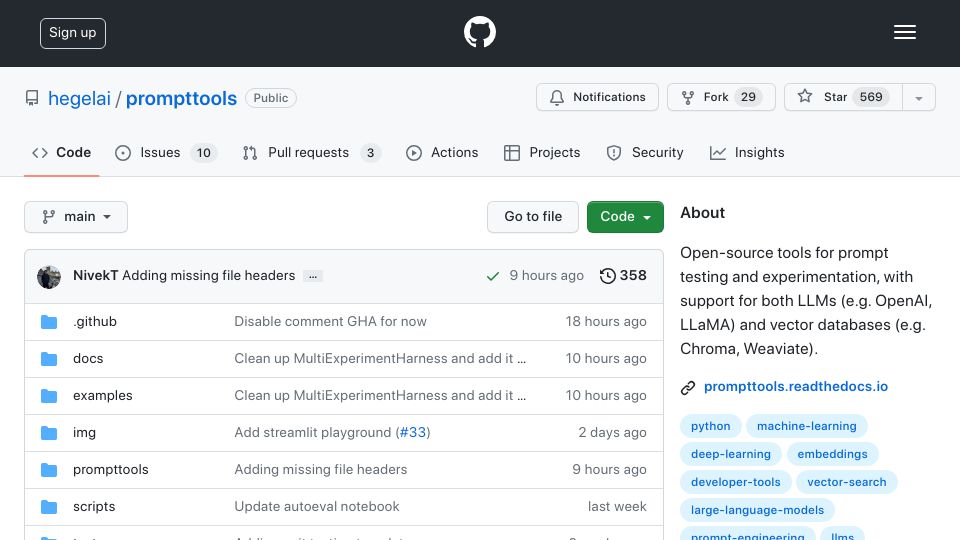Click the GitHub Octocat logo
This screenshot has height=540, width=960.
coord(479,32)
